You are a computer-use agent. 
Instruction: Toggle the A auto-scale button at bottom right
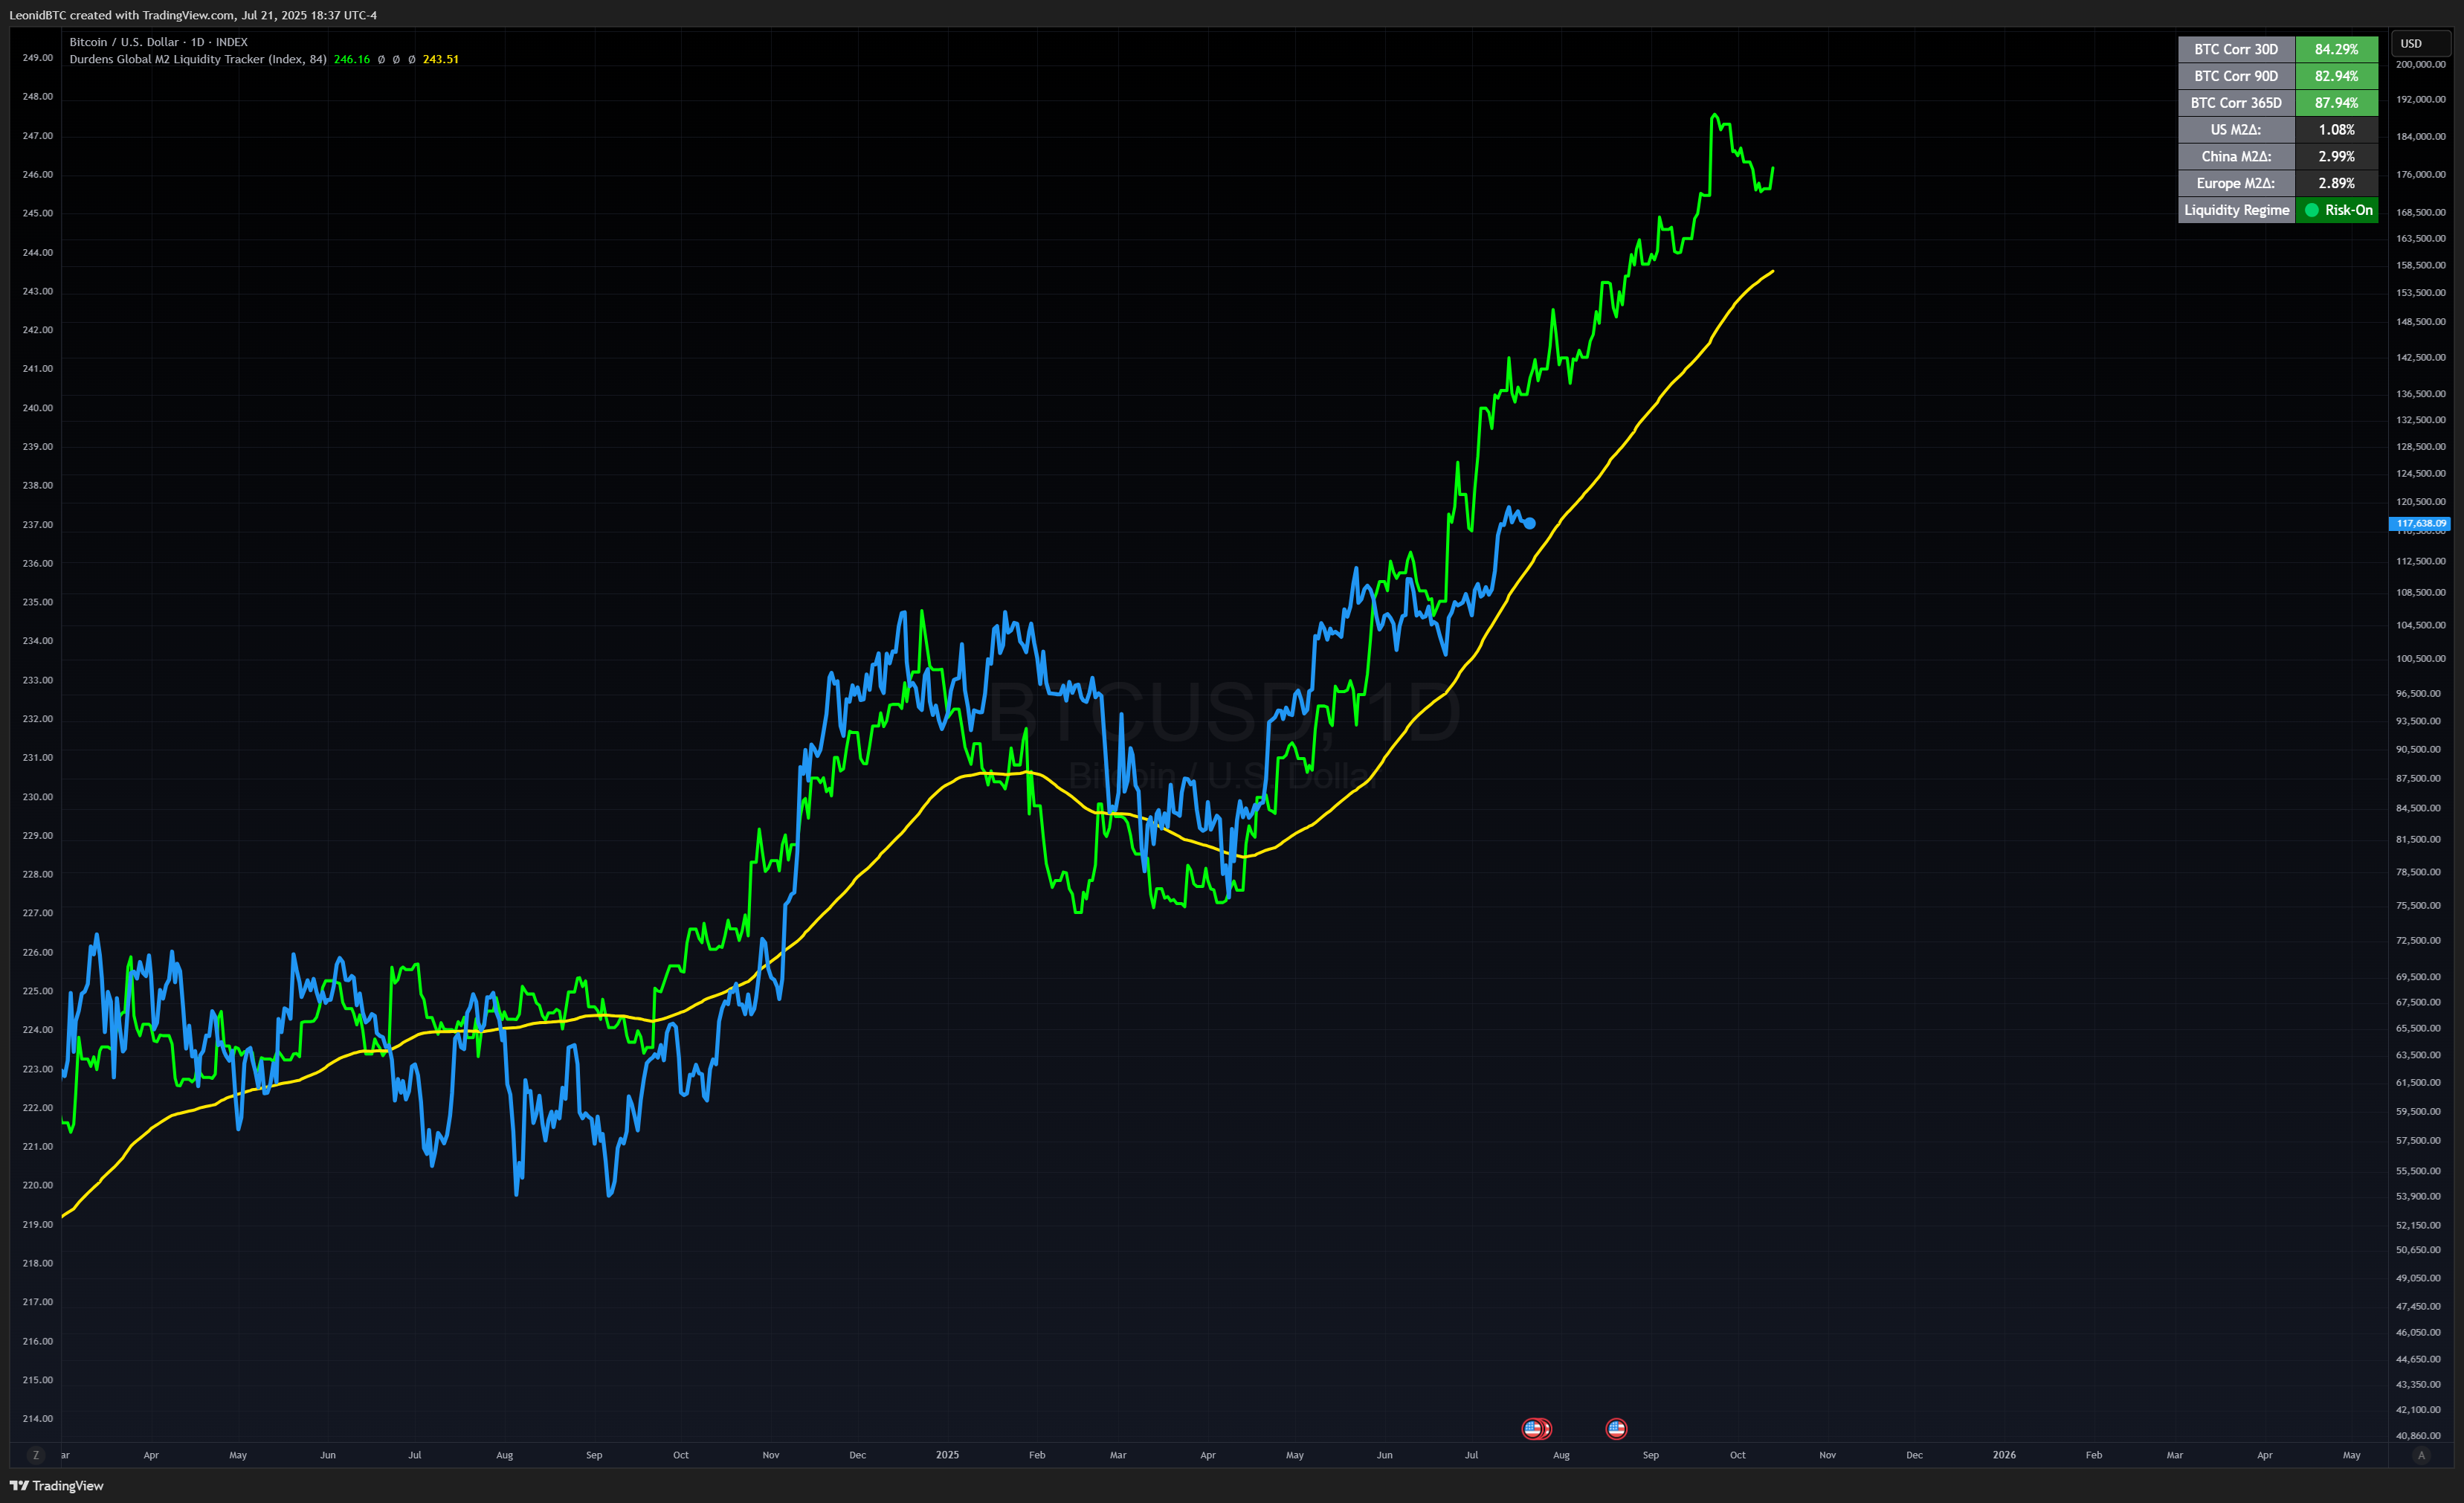point(2421,1455)
